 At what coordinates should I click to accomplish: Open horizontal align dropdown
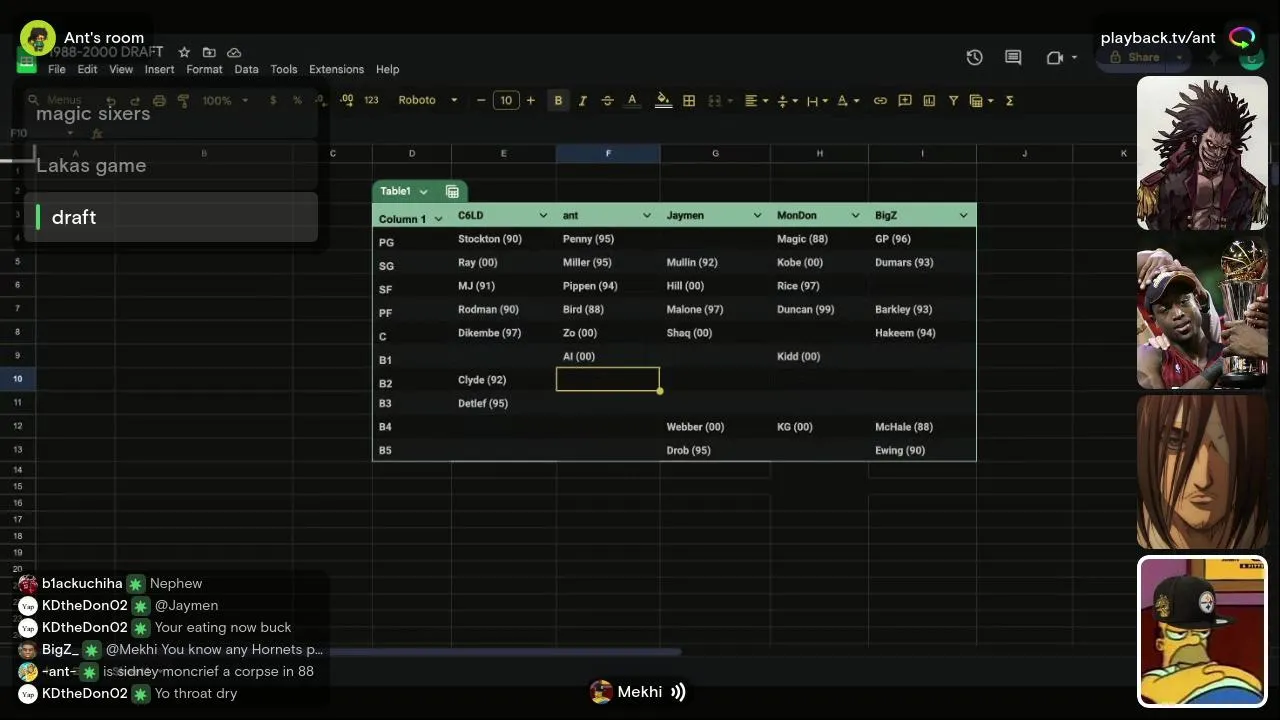[x=755, y=100]
